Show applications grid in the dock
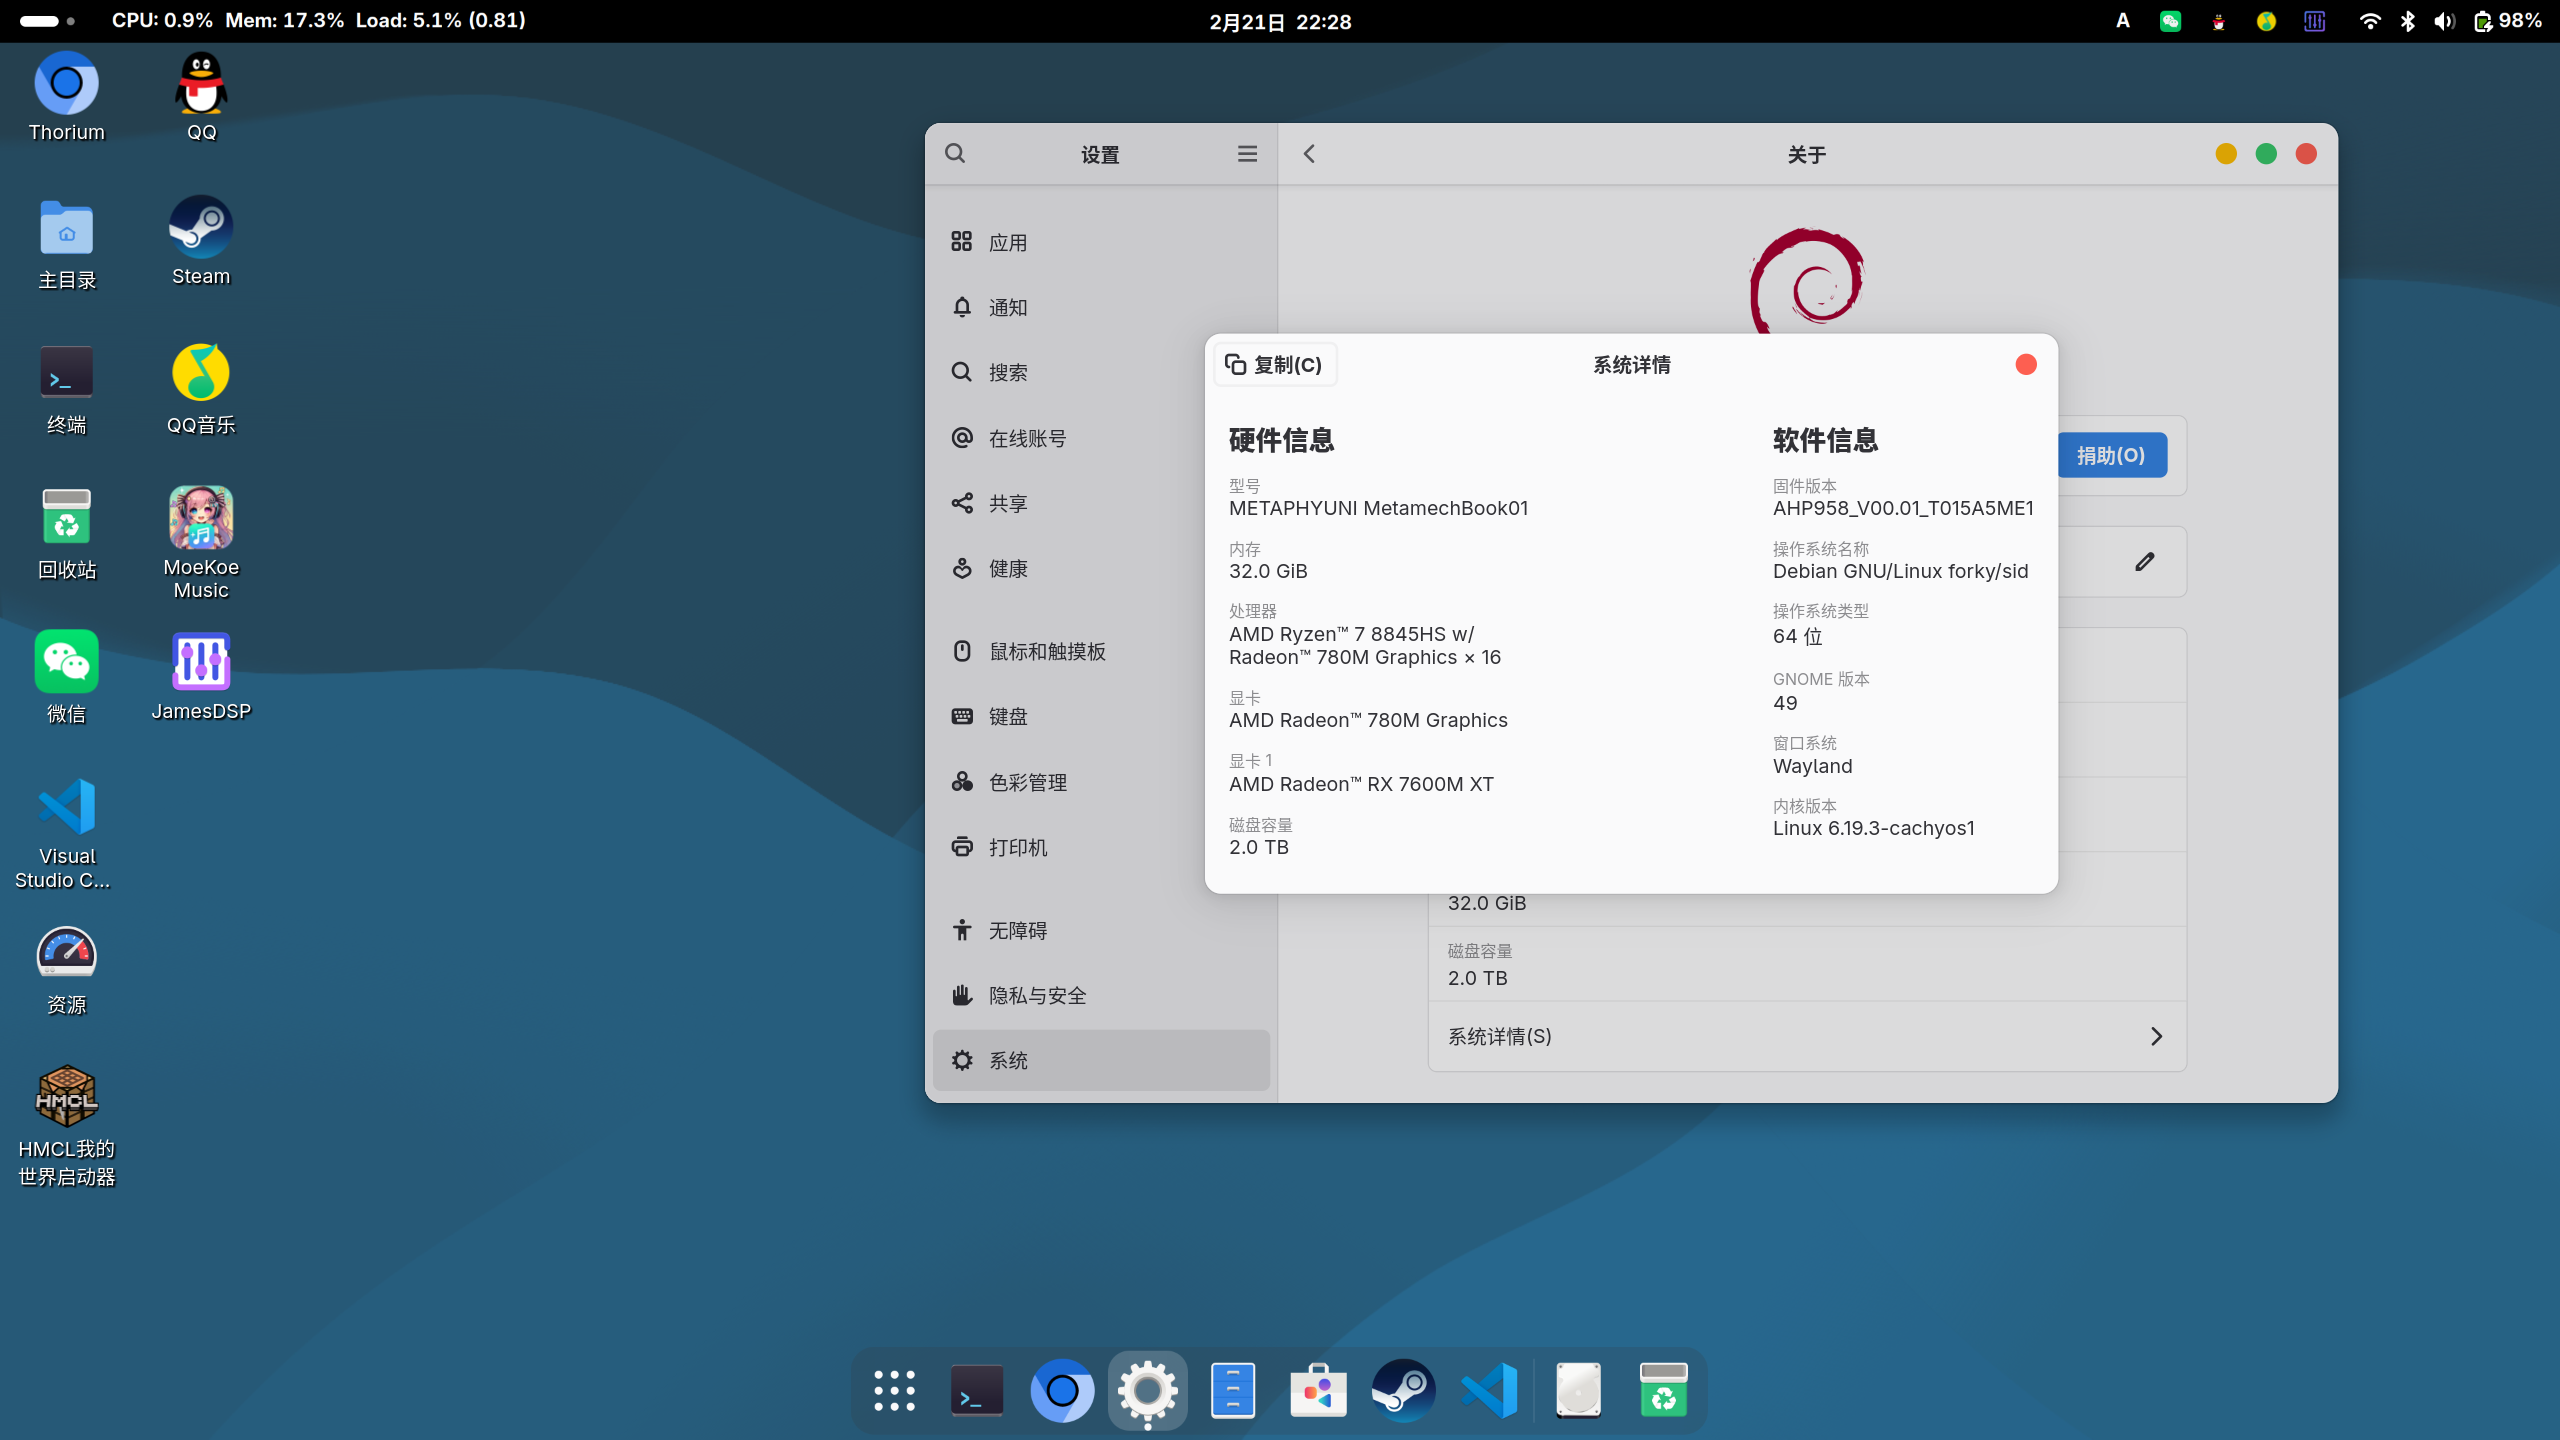The height and width of the screenshot is (1440, 2560). (894, 1391)
